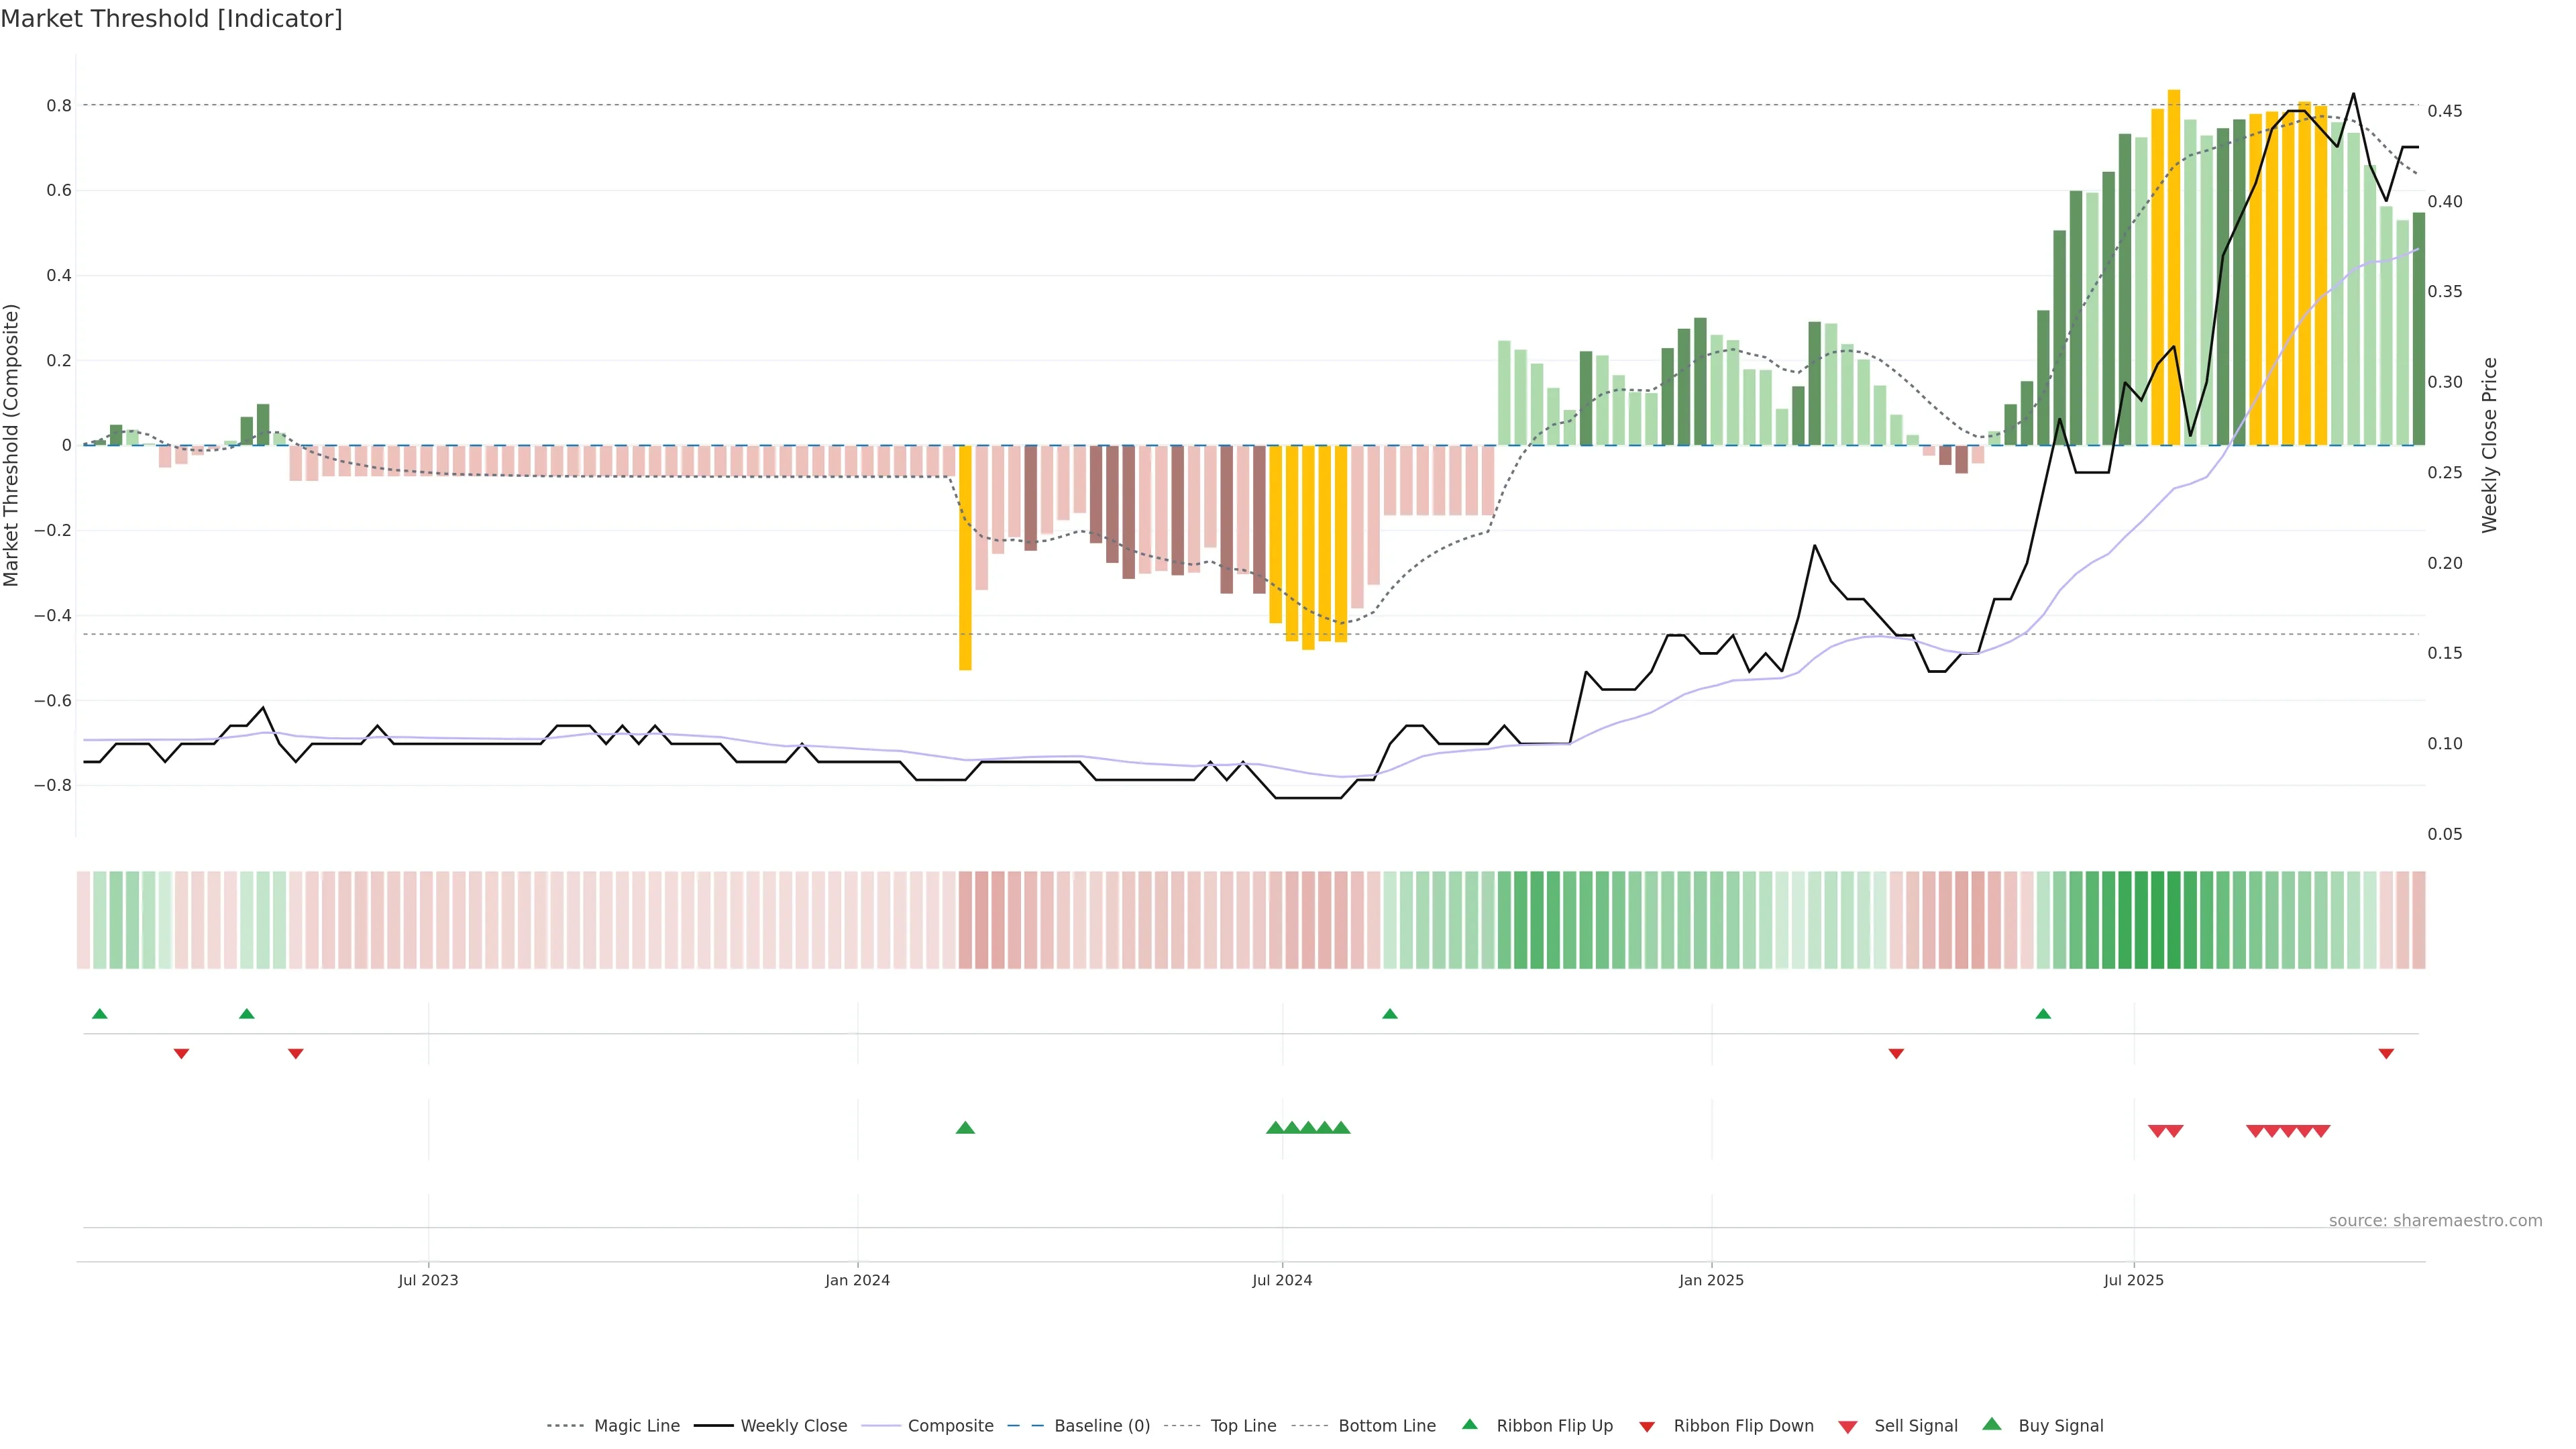The height and width of the screenshot is (1449, 2576).
Task: Click the Ribbon Flip Up legend icon
Action: 1469,1424
